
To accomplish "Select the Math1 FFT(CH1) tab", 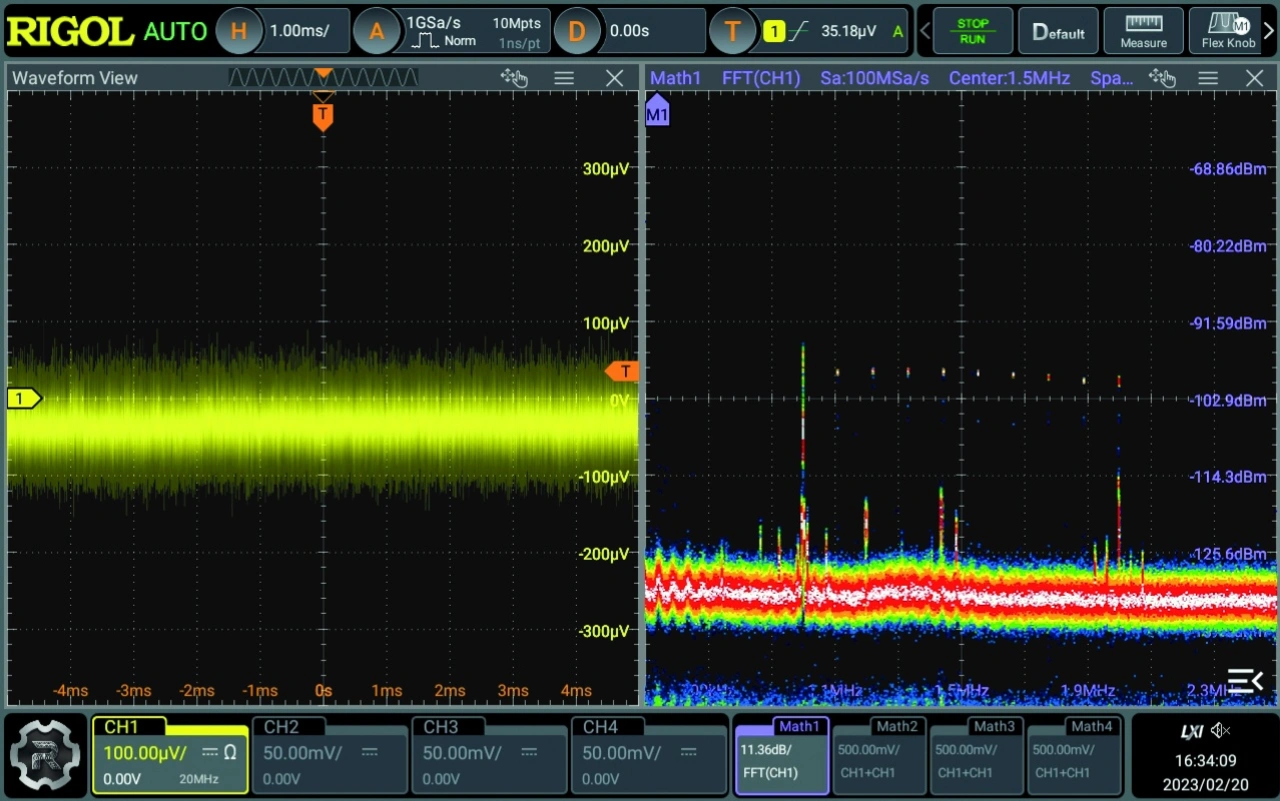I will pos(781,755).
